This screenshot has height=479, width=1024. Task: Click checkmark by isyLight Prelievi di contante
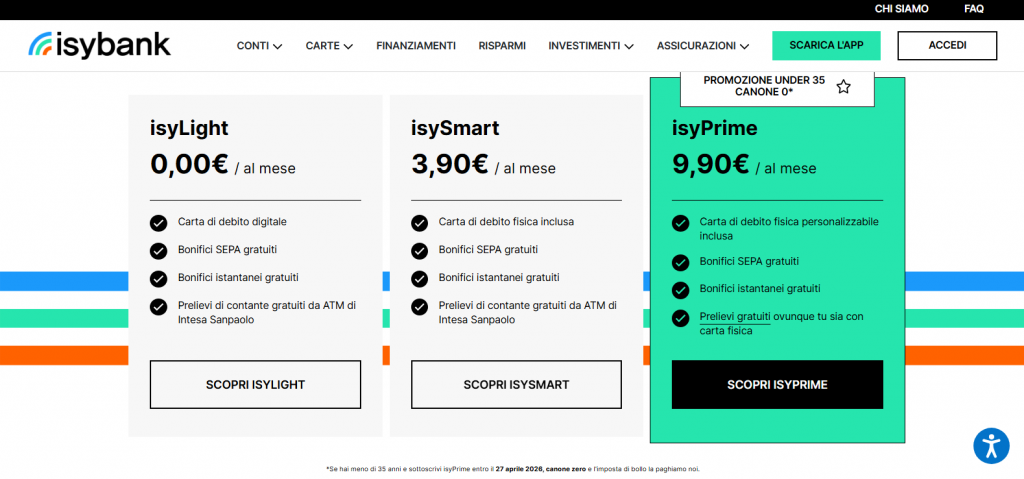click(158, 306)
